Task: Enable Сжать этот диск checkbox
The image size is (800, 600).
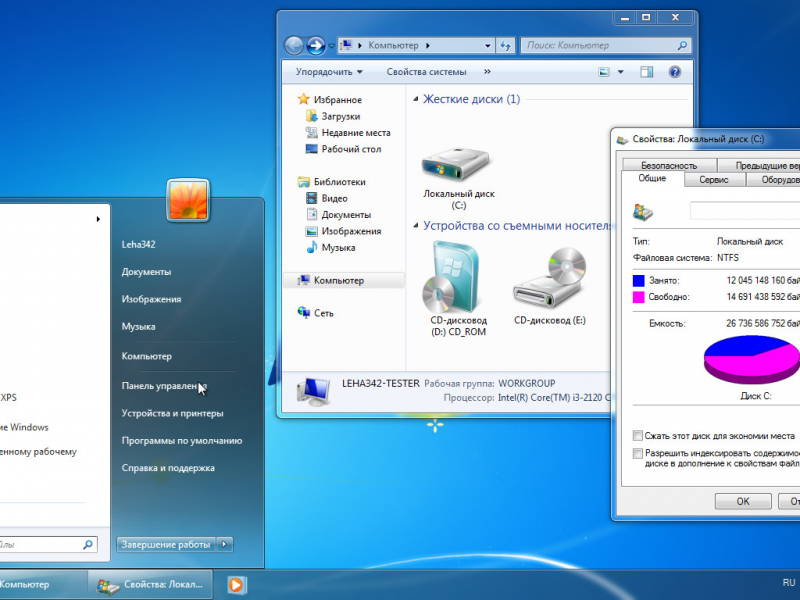Action: [x=637, y=436]
